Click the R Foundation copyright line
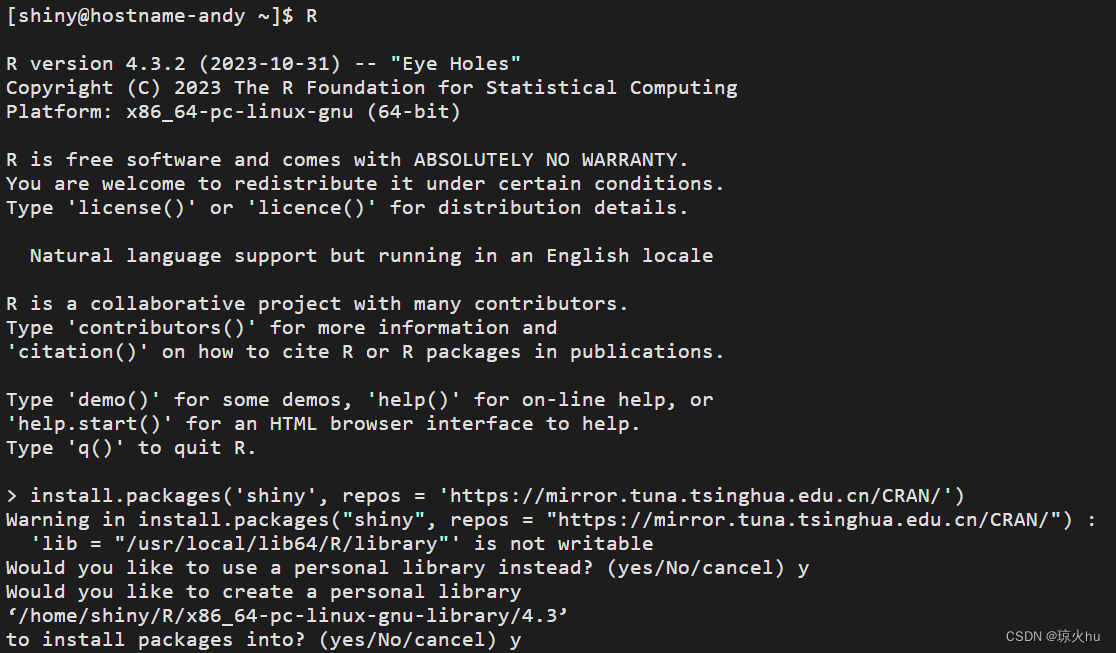This screenshot has height=653, width=1116. [371, 88]
